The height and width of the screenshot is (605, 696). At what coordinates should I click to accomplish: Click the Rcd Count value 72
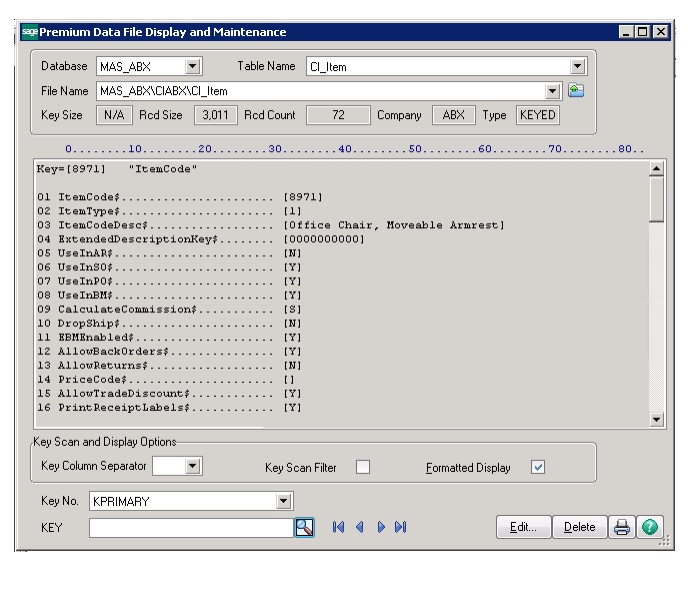338,115
